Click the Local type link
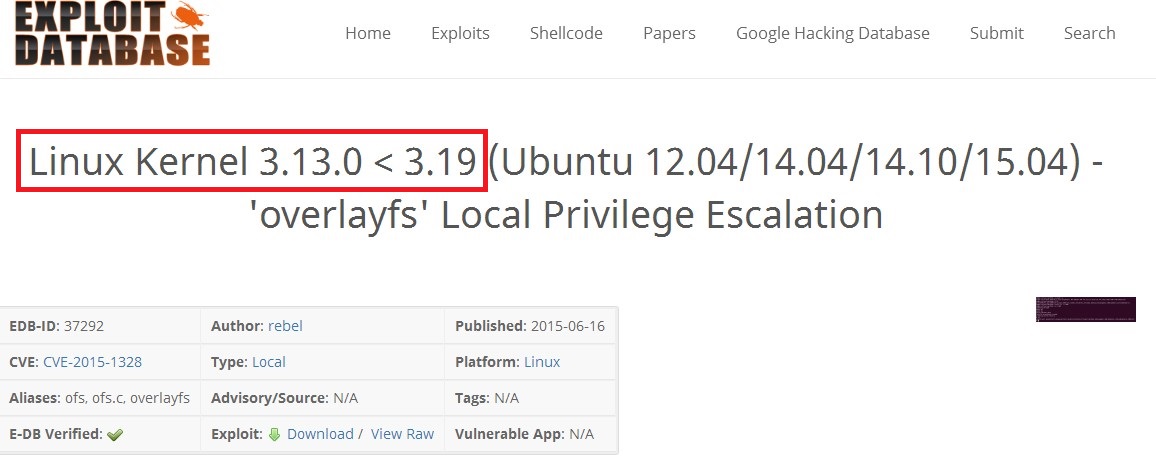This screenshot has height=458, width=1156. coord(269,362)
